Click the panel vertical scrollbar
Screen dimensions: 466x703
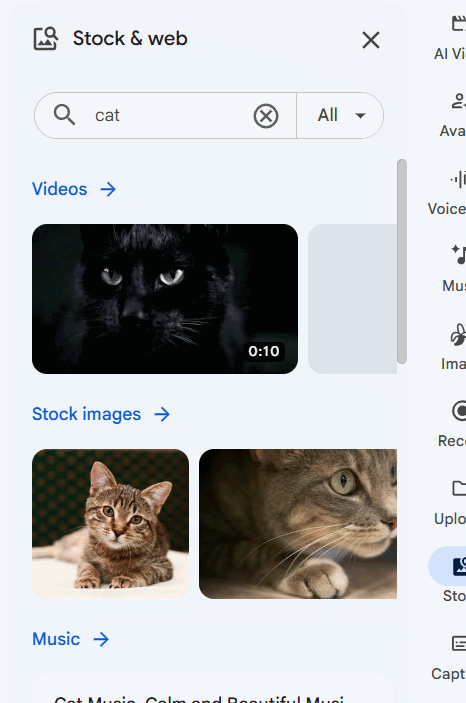point(402,261)
